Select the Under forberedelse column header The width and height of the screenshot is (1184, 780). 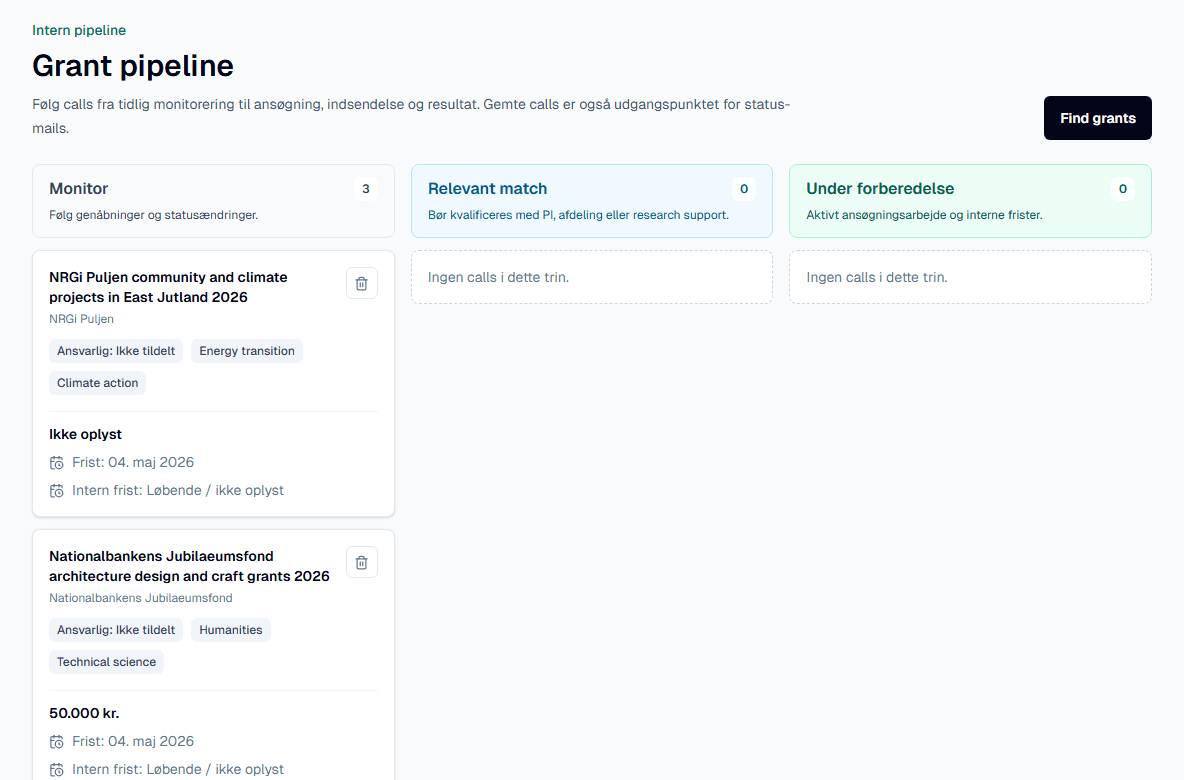point(970,201)
